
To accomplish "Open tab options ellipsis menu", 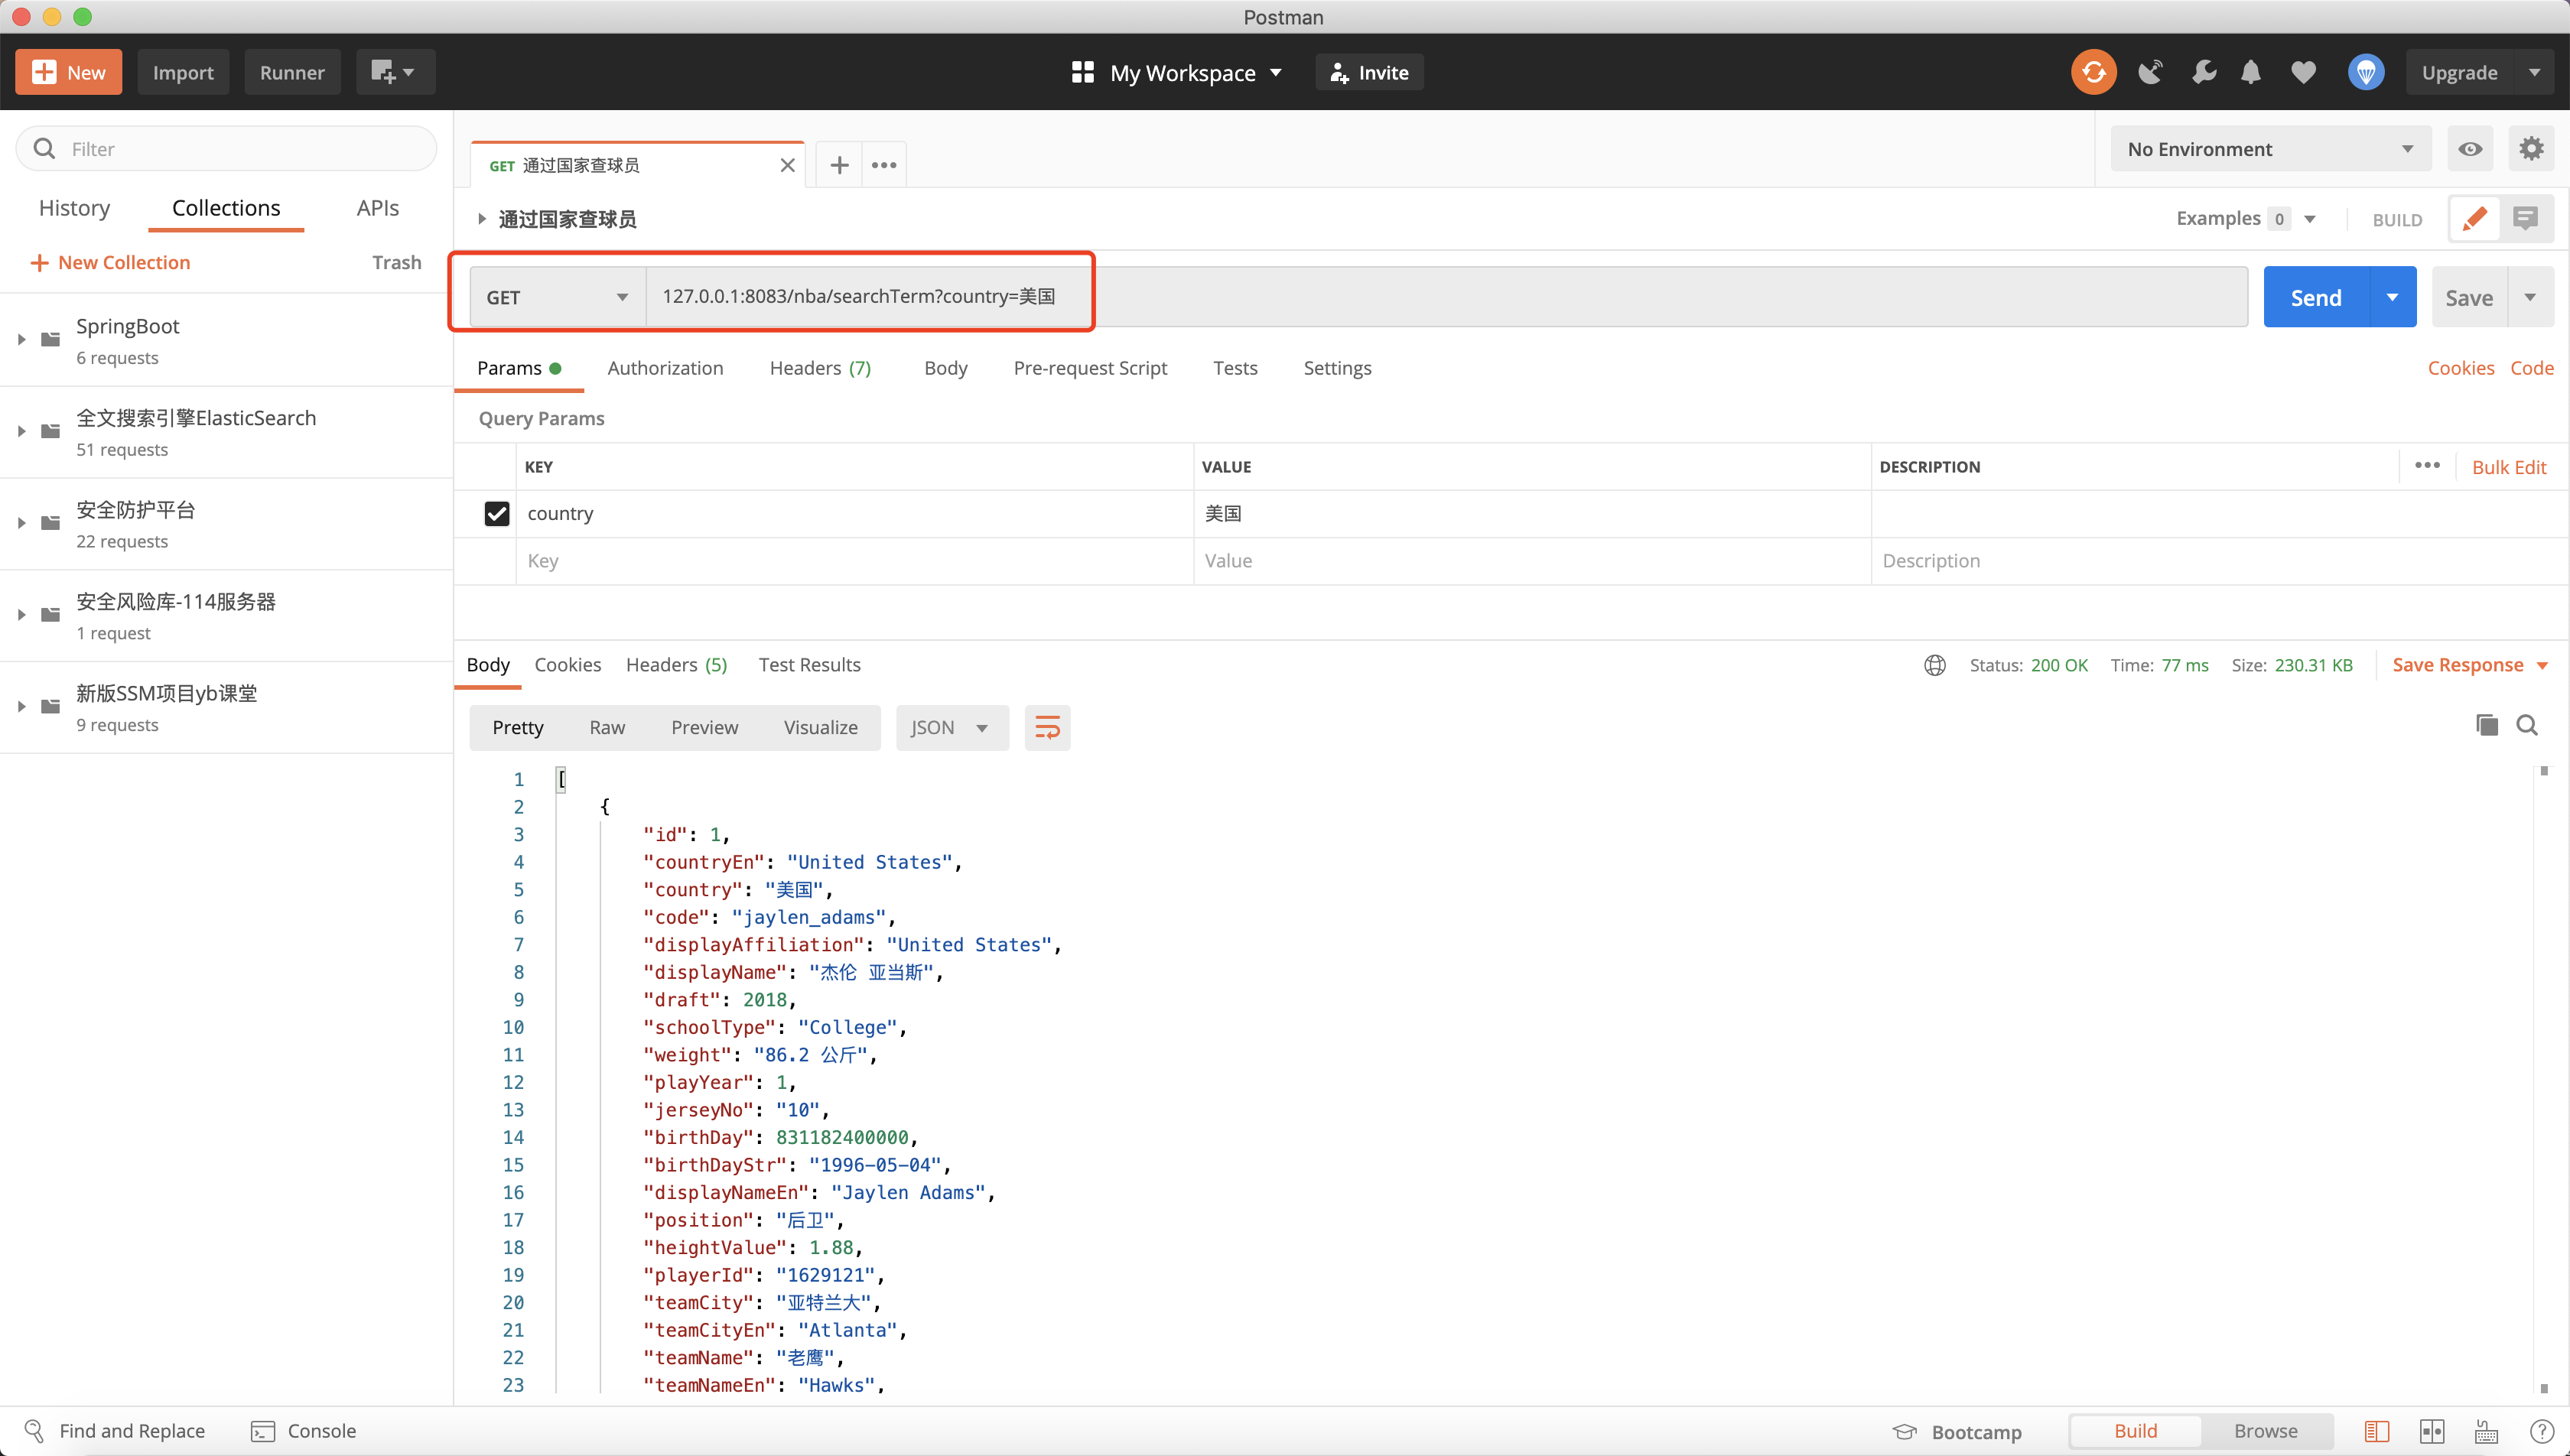I will [884, 165].
